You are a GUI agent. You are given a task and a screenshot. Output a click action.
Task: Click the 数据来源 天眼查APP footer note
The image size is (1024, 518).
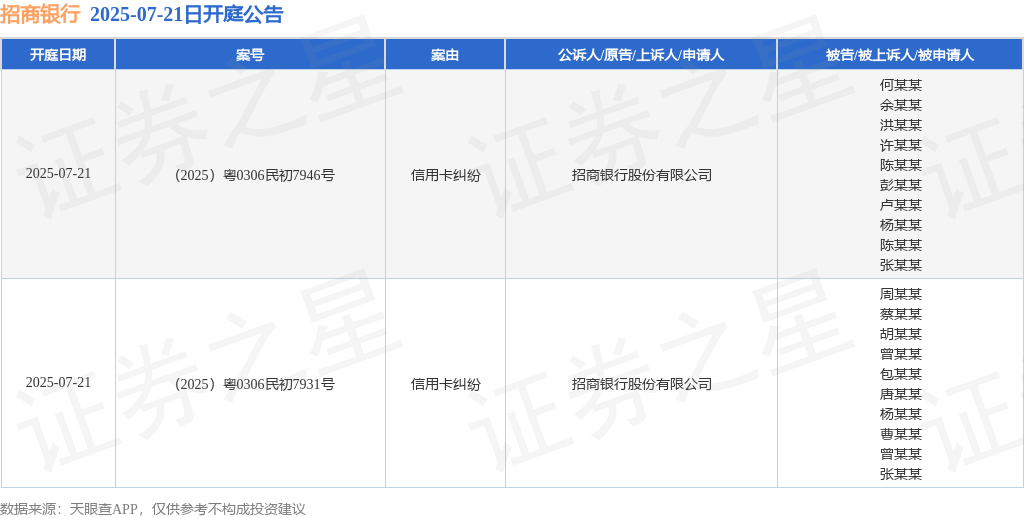click(x=153, y=509)
